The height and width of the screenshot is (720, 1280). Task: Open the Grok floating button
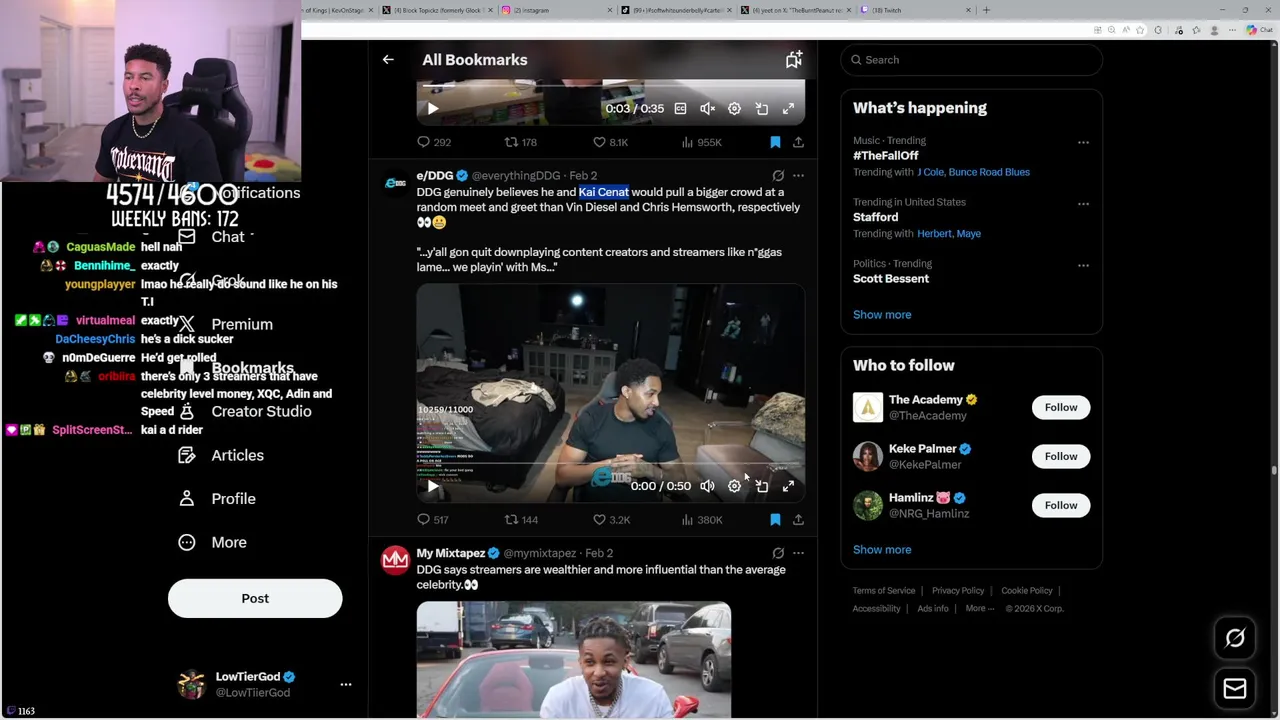point(1235,638)
